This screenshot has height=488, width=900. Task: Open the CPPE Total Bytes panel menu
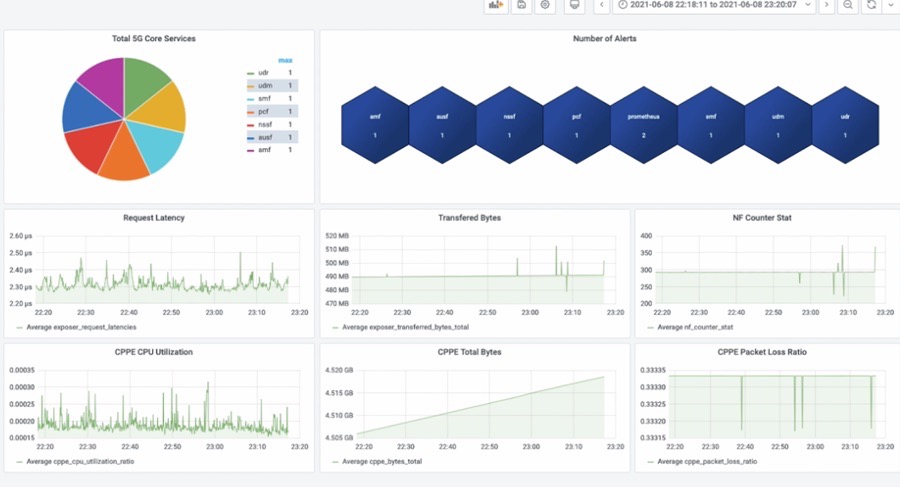click(470, 352)
